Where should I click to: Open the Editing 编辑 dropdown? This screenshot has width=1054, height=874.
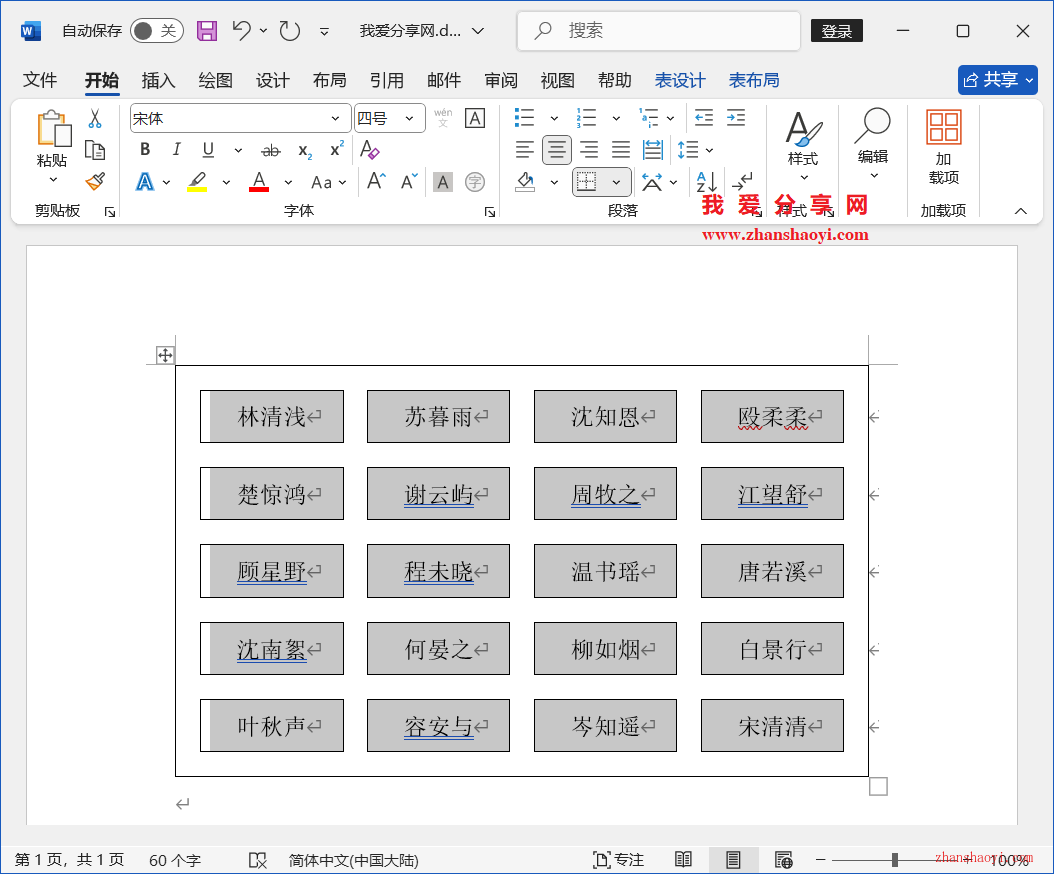pyautogui.click(x=873, y=145)
